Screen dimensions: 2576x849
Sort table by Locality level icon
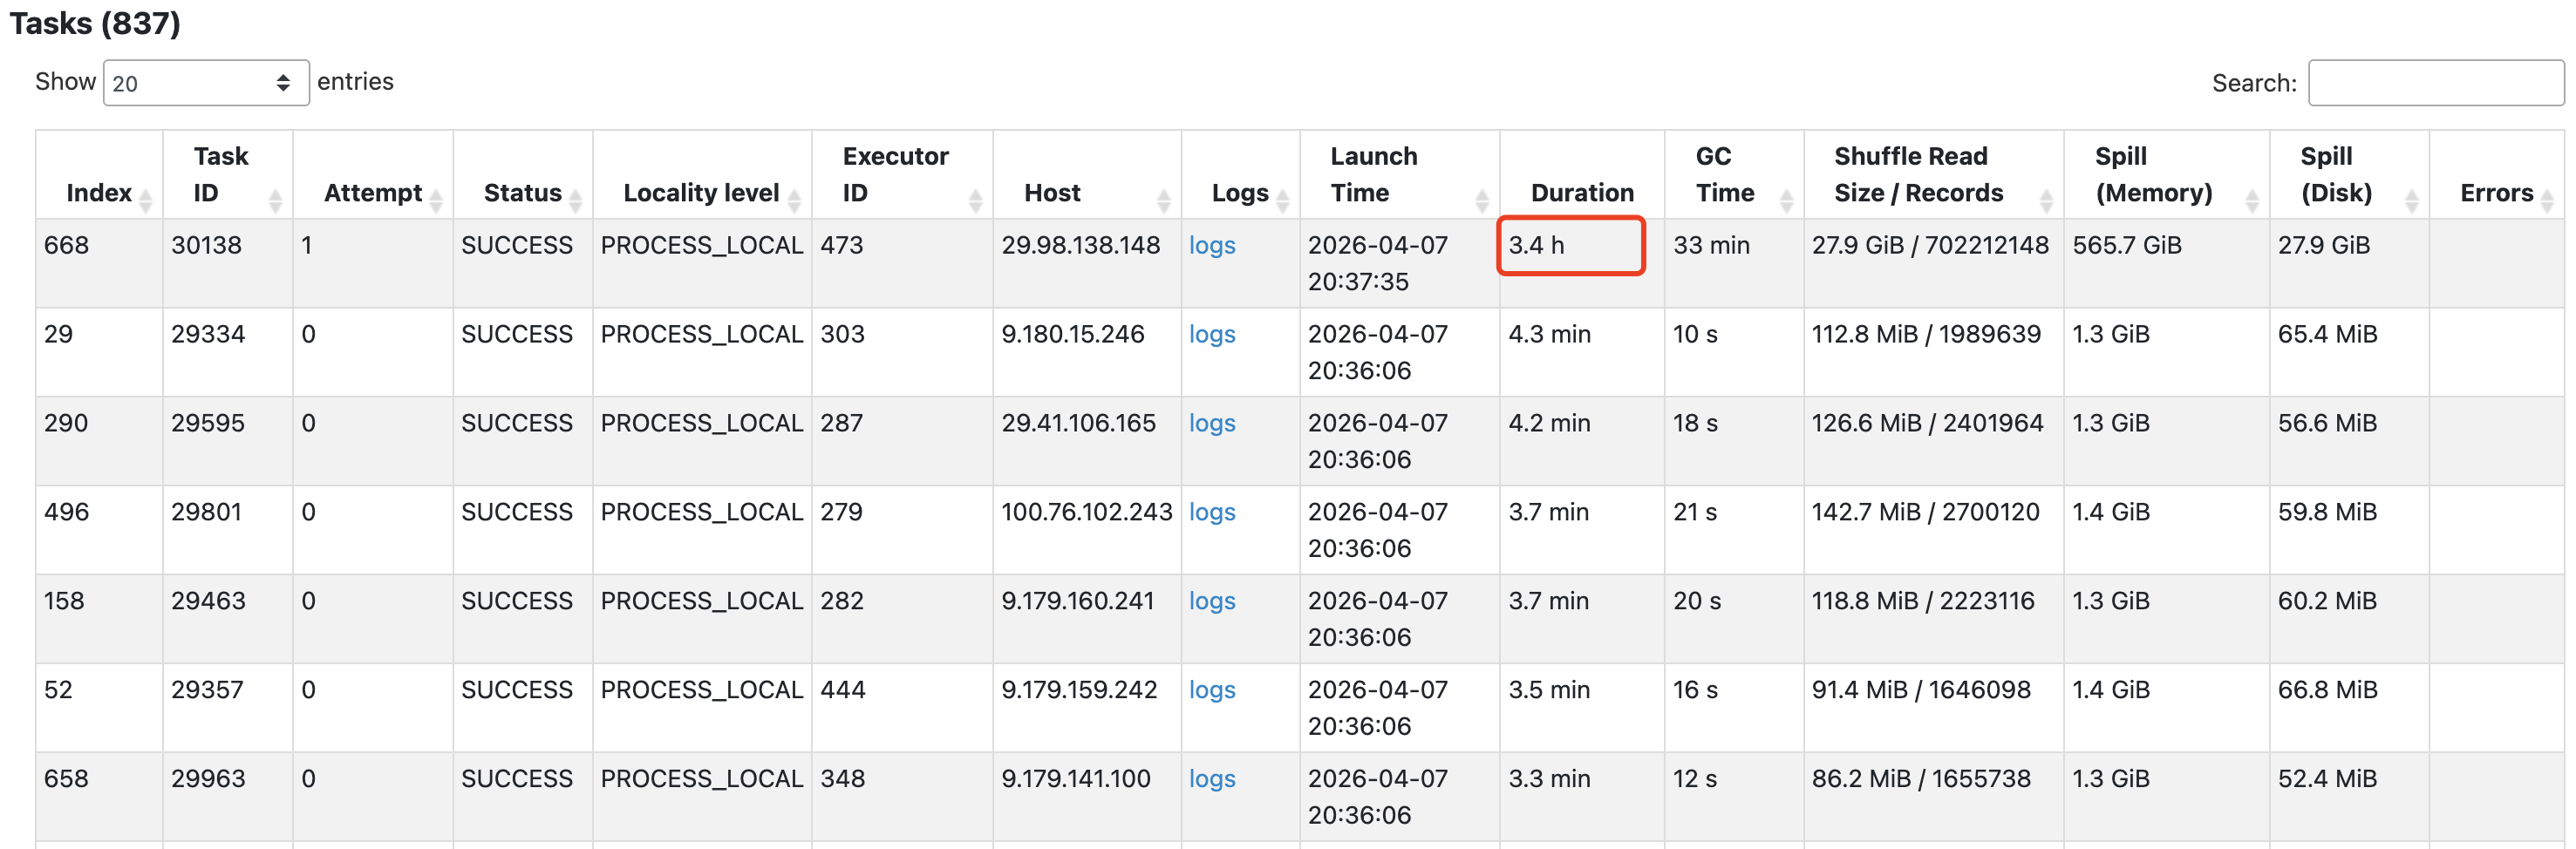coord(795,200)
